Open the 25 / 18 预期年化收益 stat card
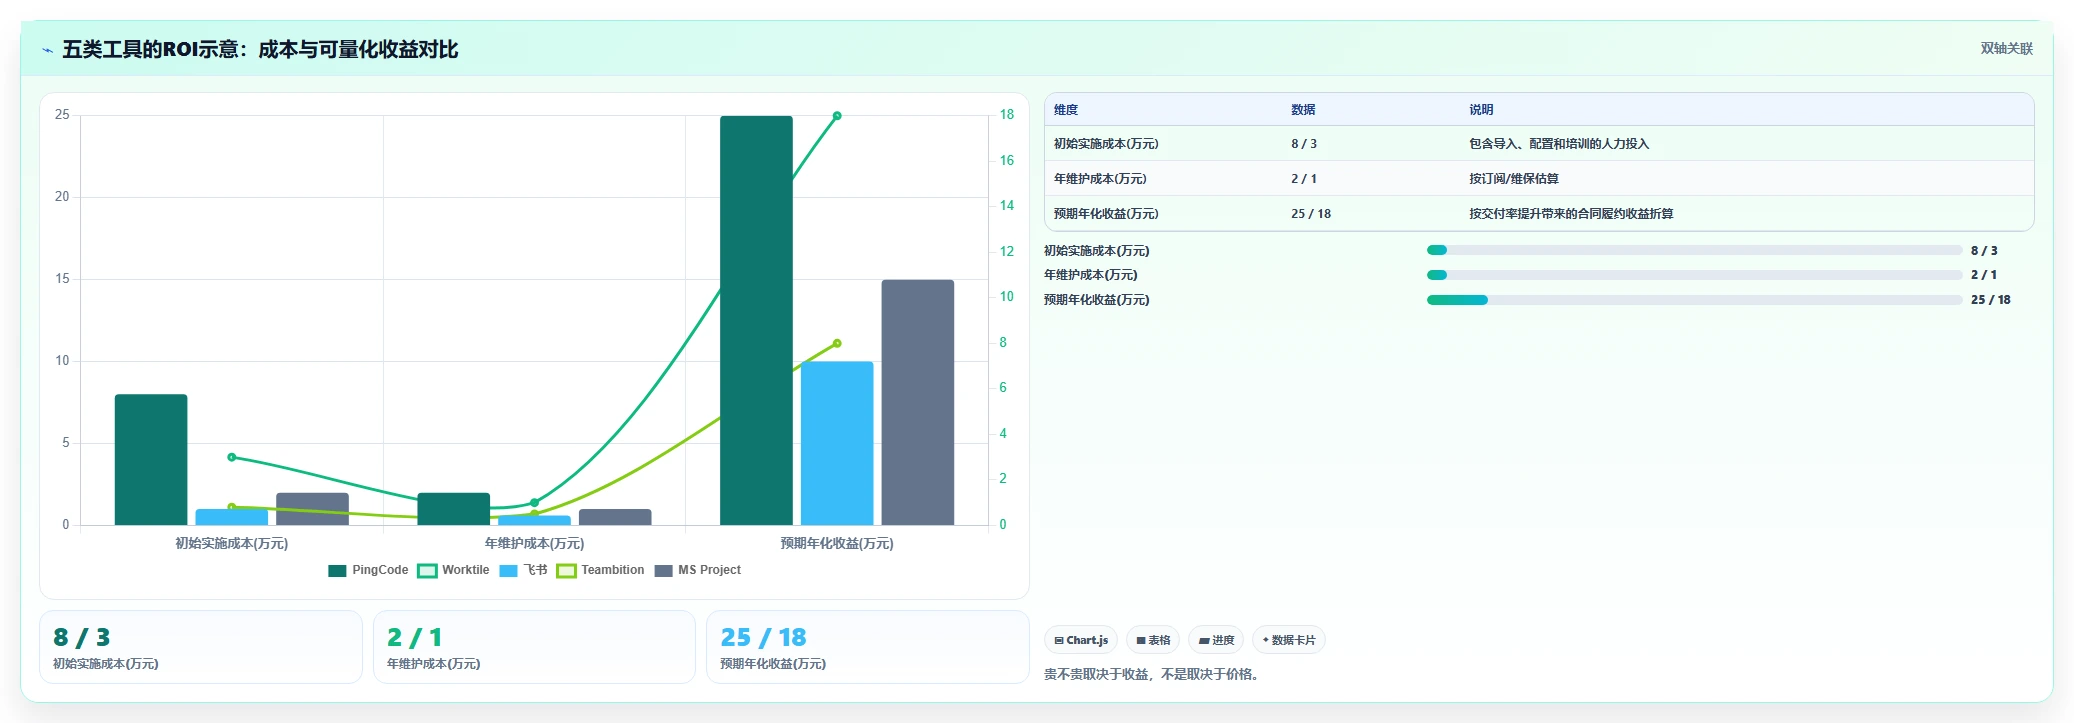Viewport: 2074px width, 723px height. click(x=868, y=647)
